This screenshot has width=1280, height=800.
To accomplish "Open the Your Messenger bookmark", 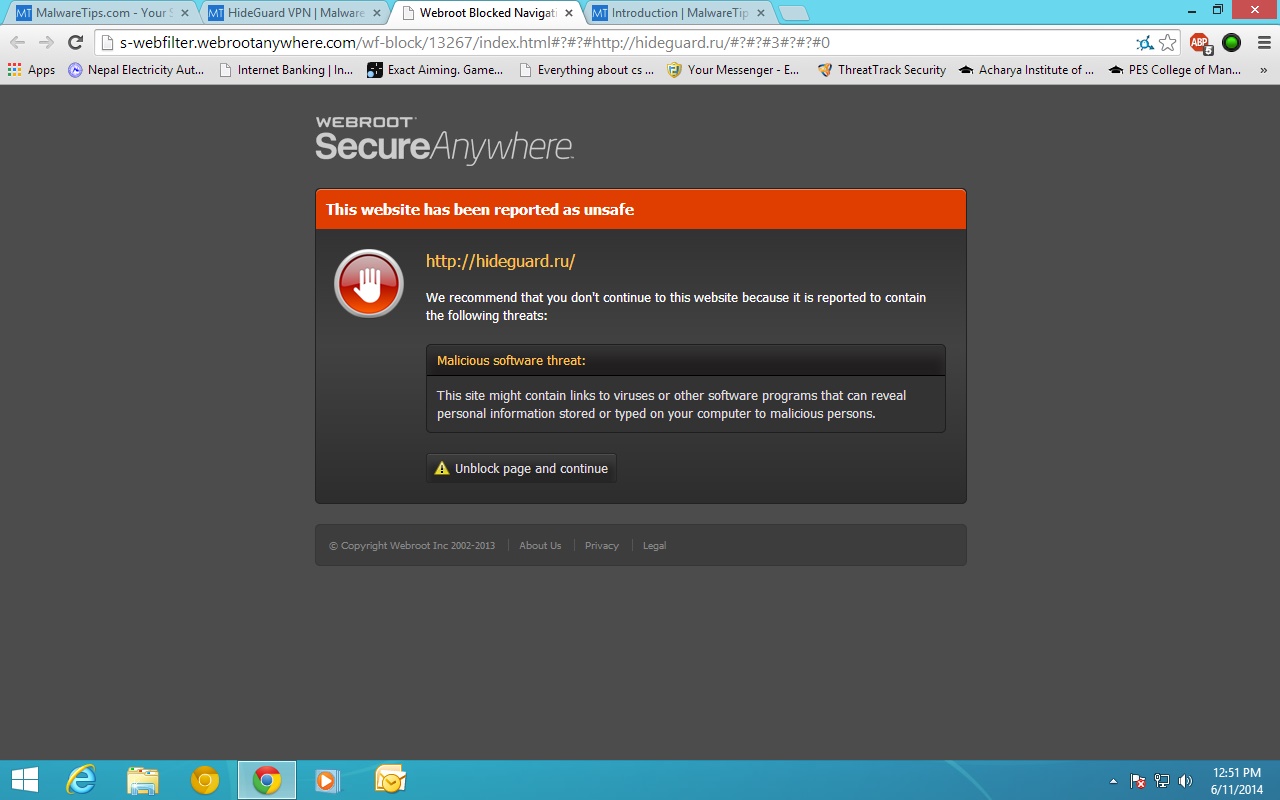I will [x=734, y=70].
